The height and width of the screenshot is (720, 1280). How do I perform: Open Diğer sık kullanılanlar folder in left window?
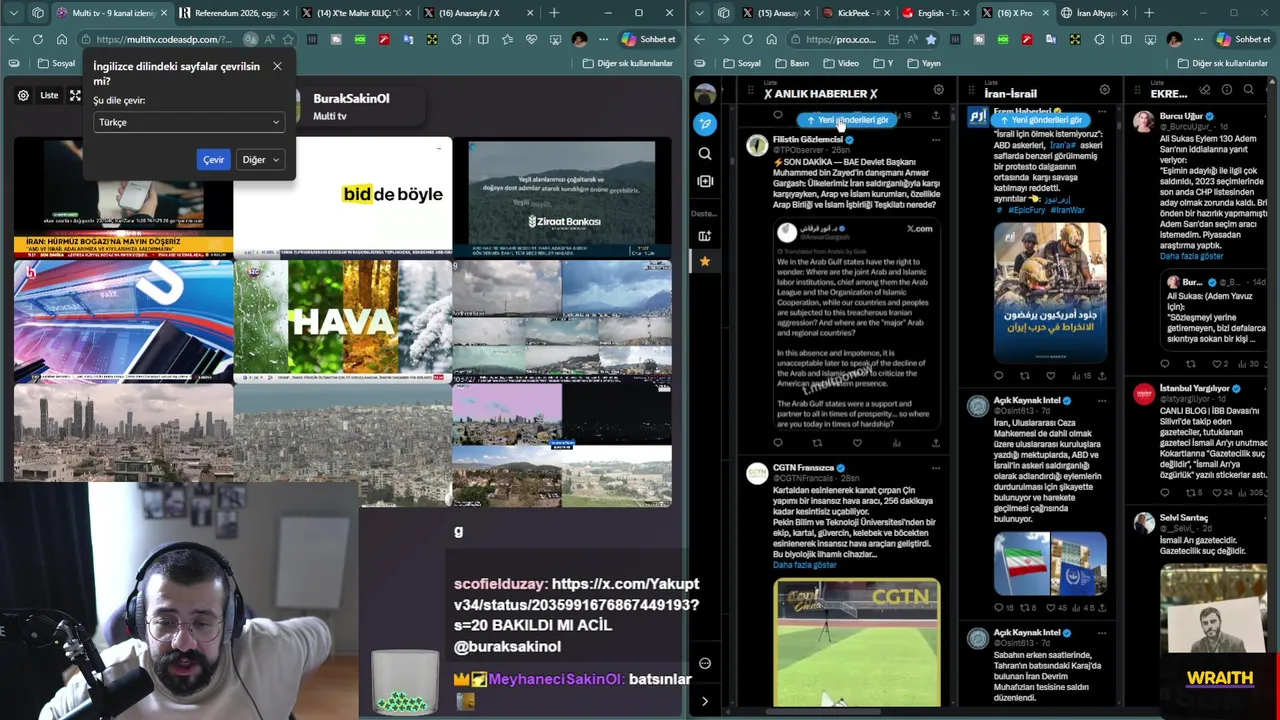(x=627, y=63)
